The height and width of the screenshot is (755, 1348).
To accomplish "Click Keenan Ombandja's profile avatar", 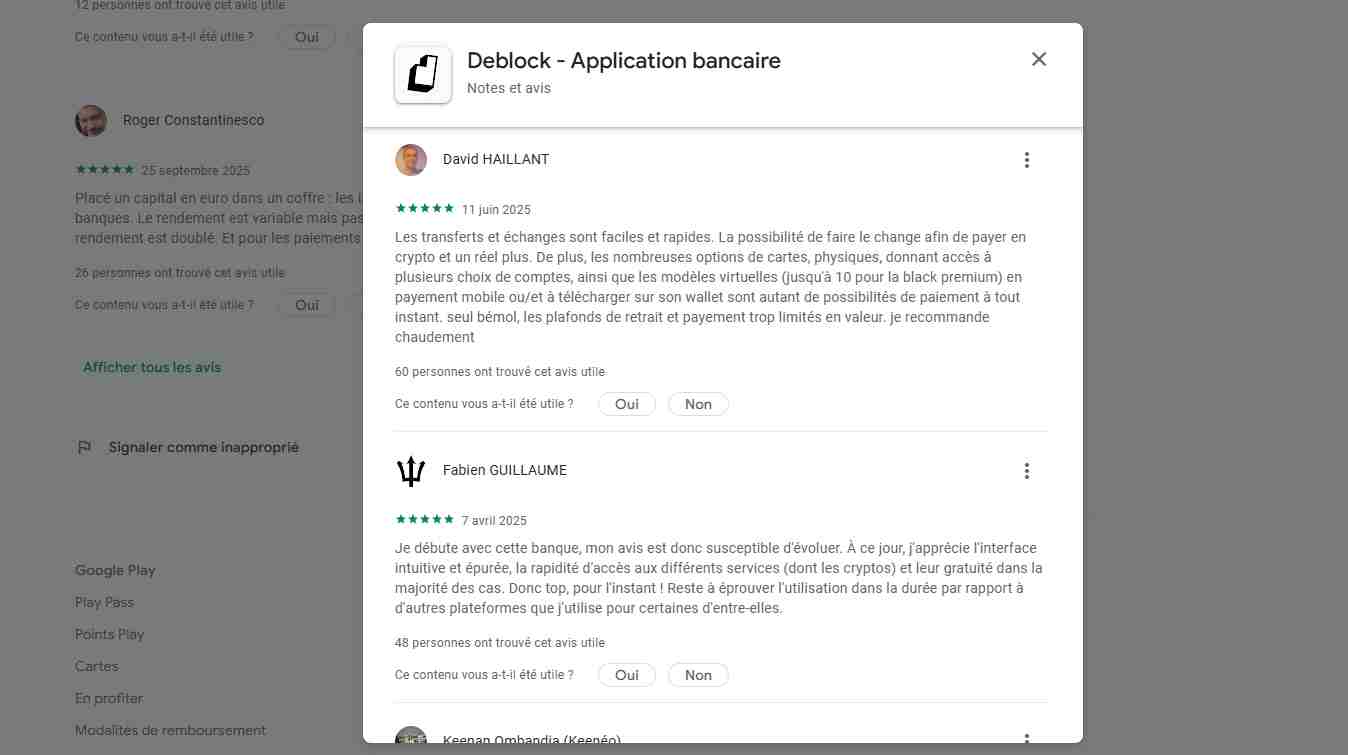I will pyautogui.click(x=411, y=738).
